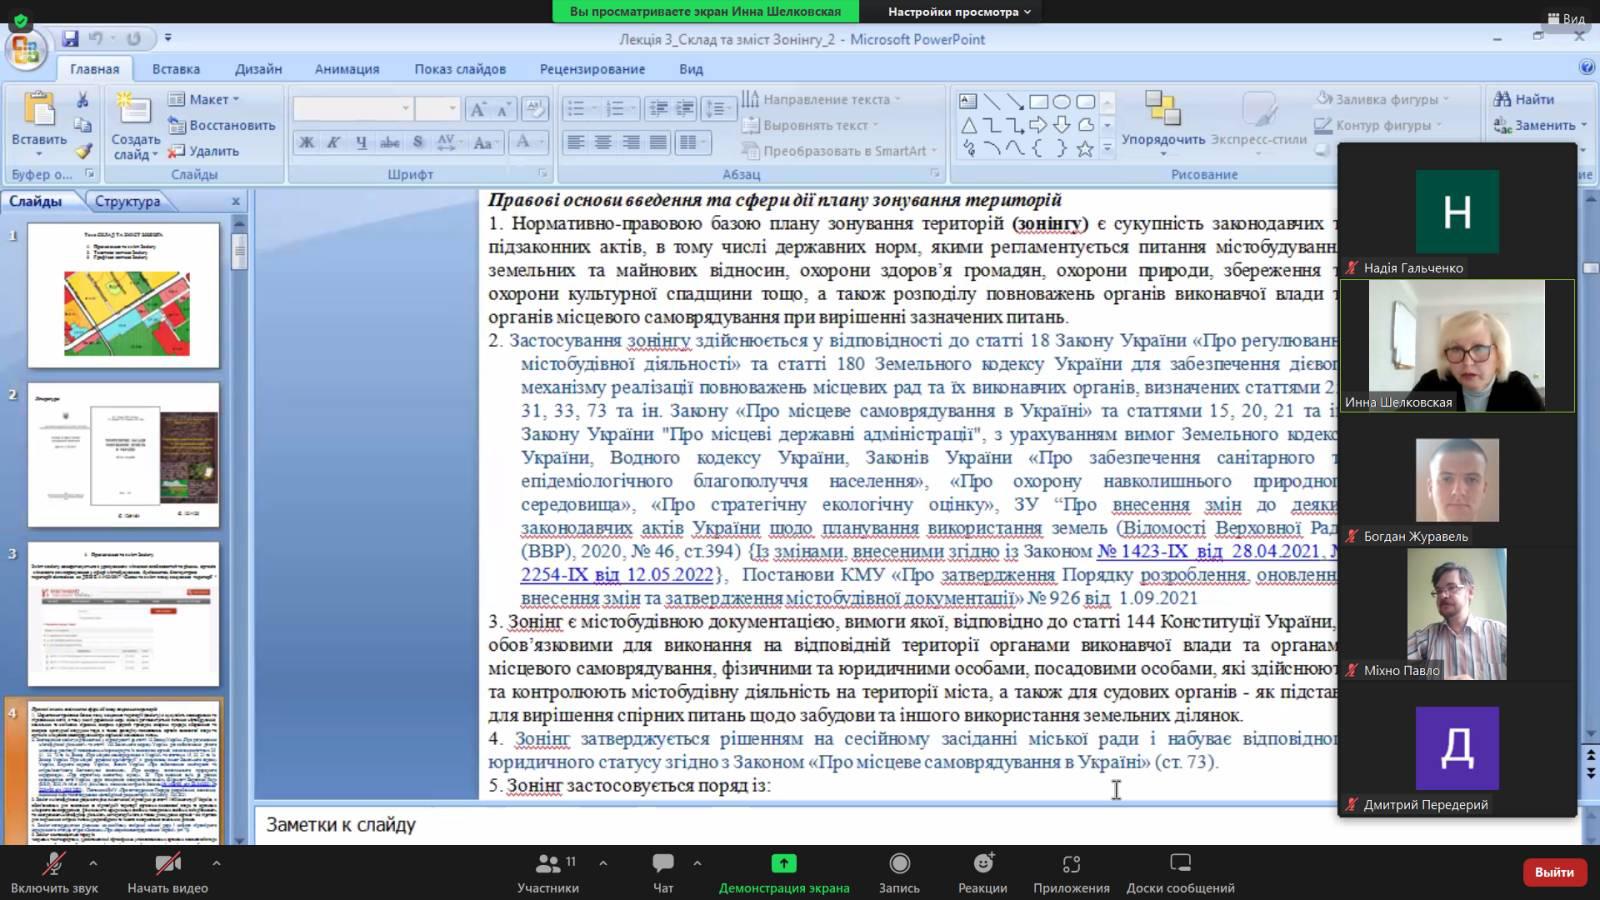Screen dimensions: 1600x900
Task: Select slide 3 thumbnail in slides pane
Action: tap(124, 615)
